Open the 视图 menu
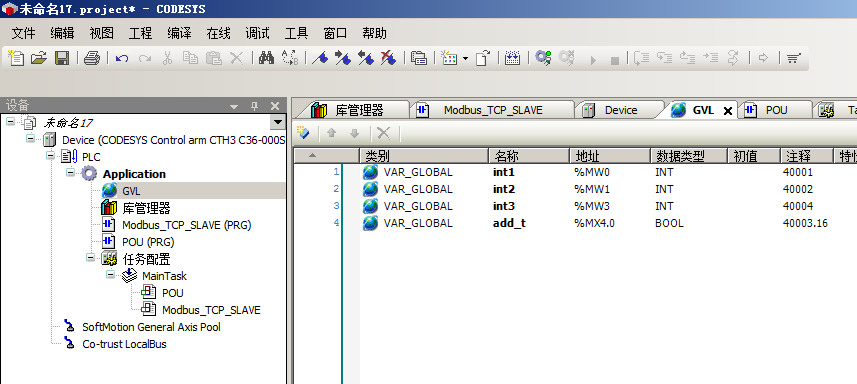This screenshot has width=857, height=384. pyautogui.click(x=102, y=33)
